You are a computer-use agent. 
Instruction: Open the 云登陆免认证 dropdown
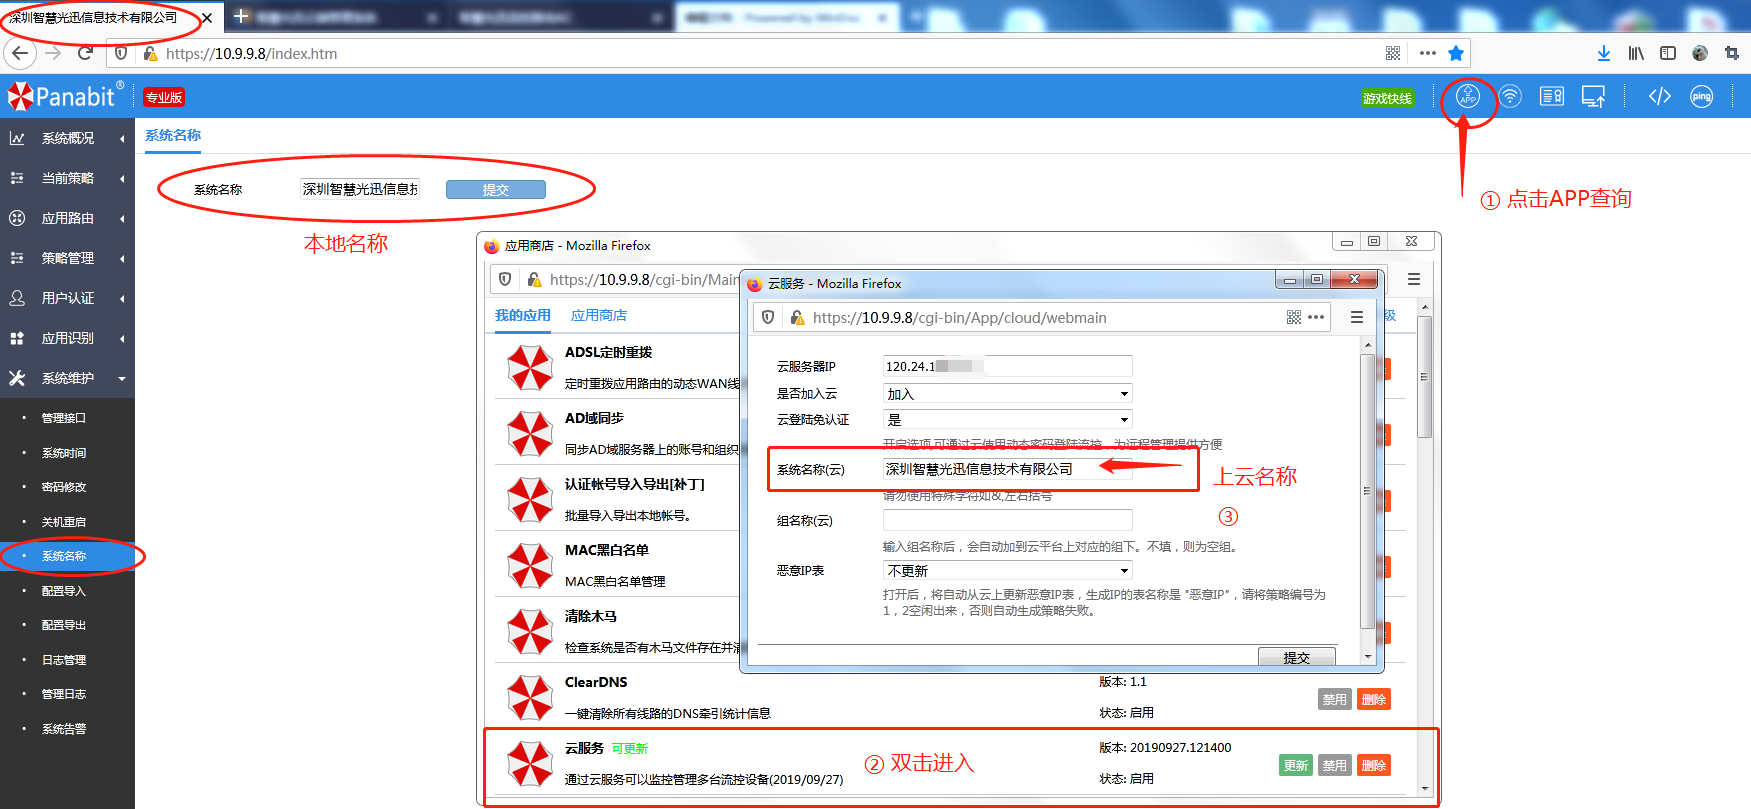[1007, 420]
